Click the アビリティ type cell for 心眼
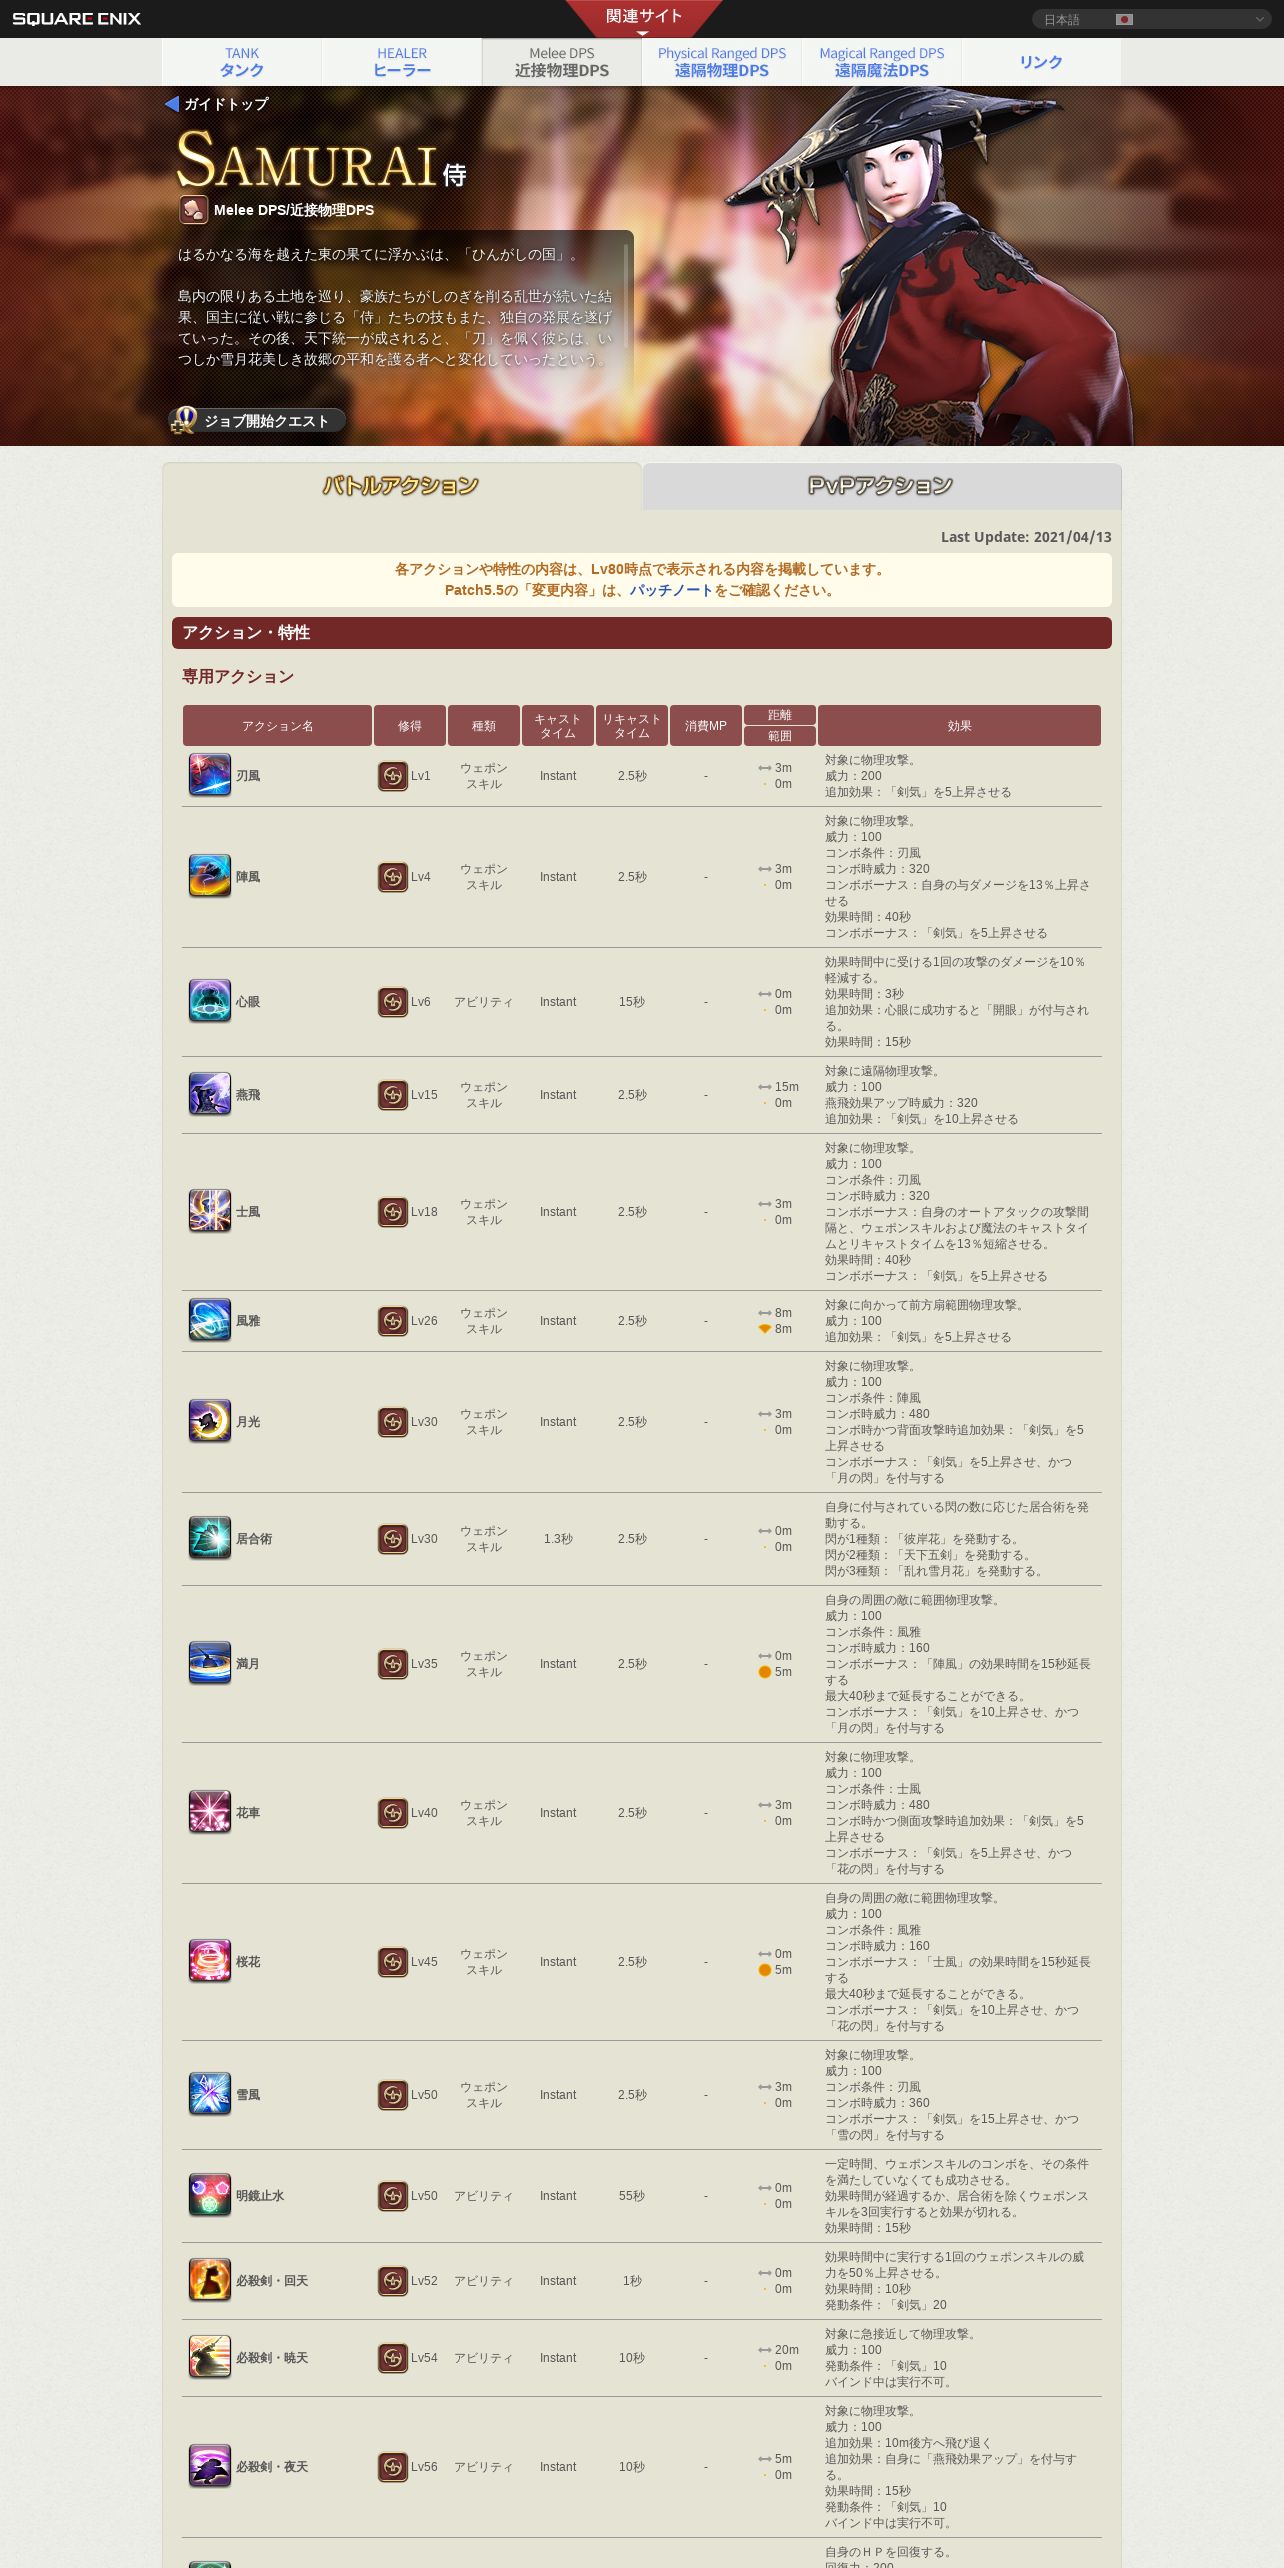This screenshot has width=1284, height=2568. point(484,1002)
